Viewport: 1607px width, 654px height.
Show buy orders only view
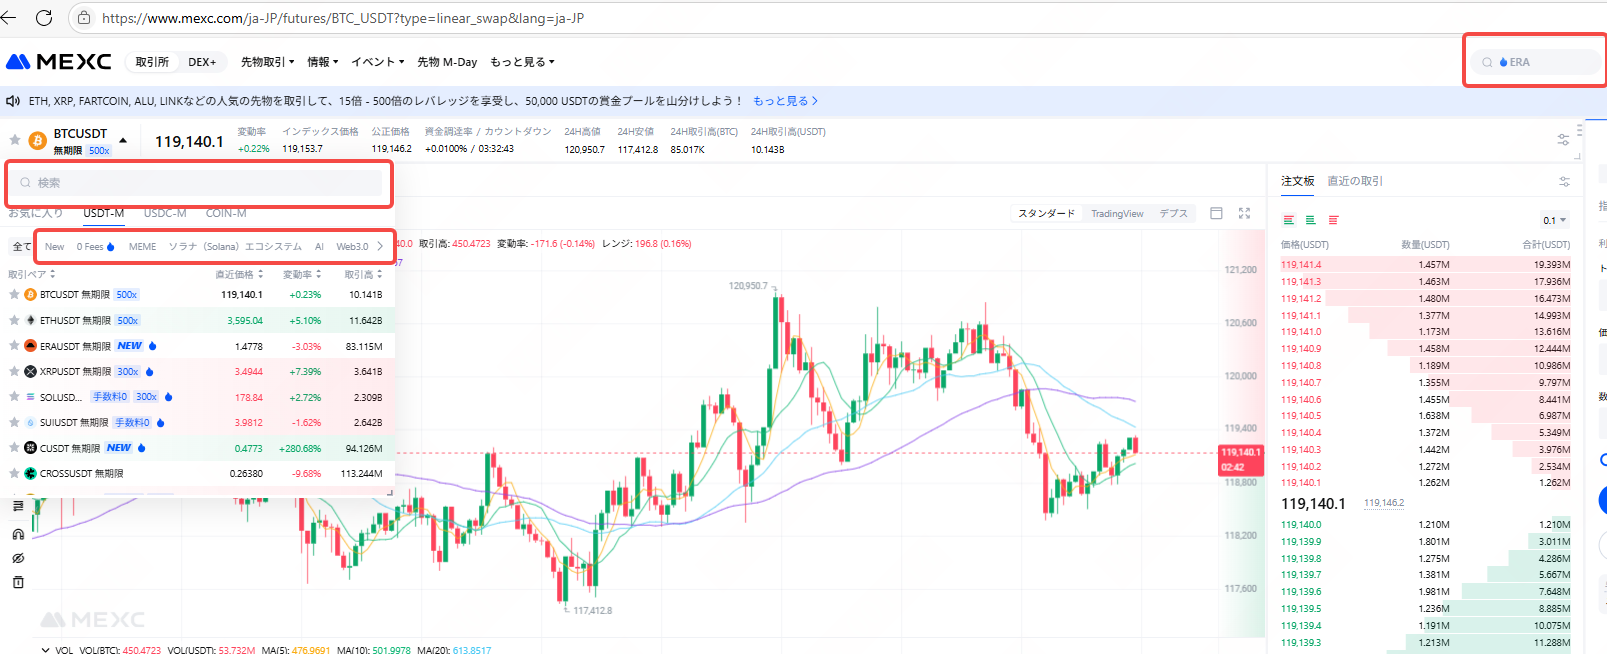tap(1310, 220)
